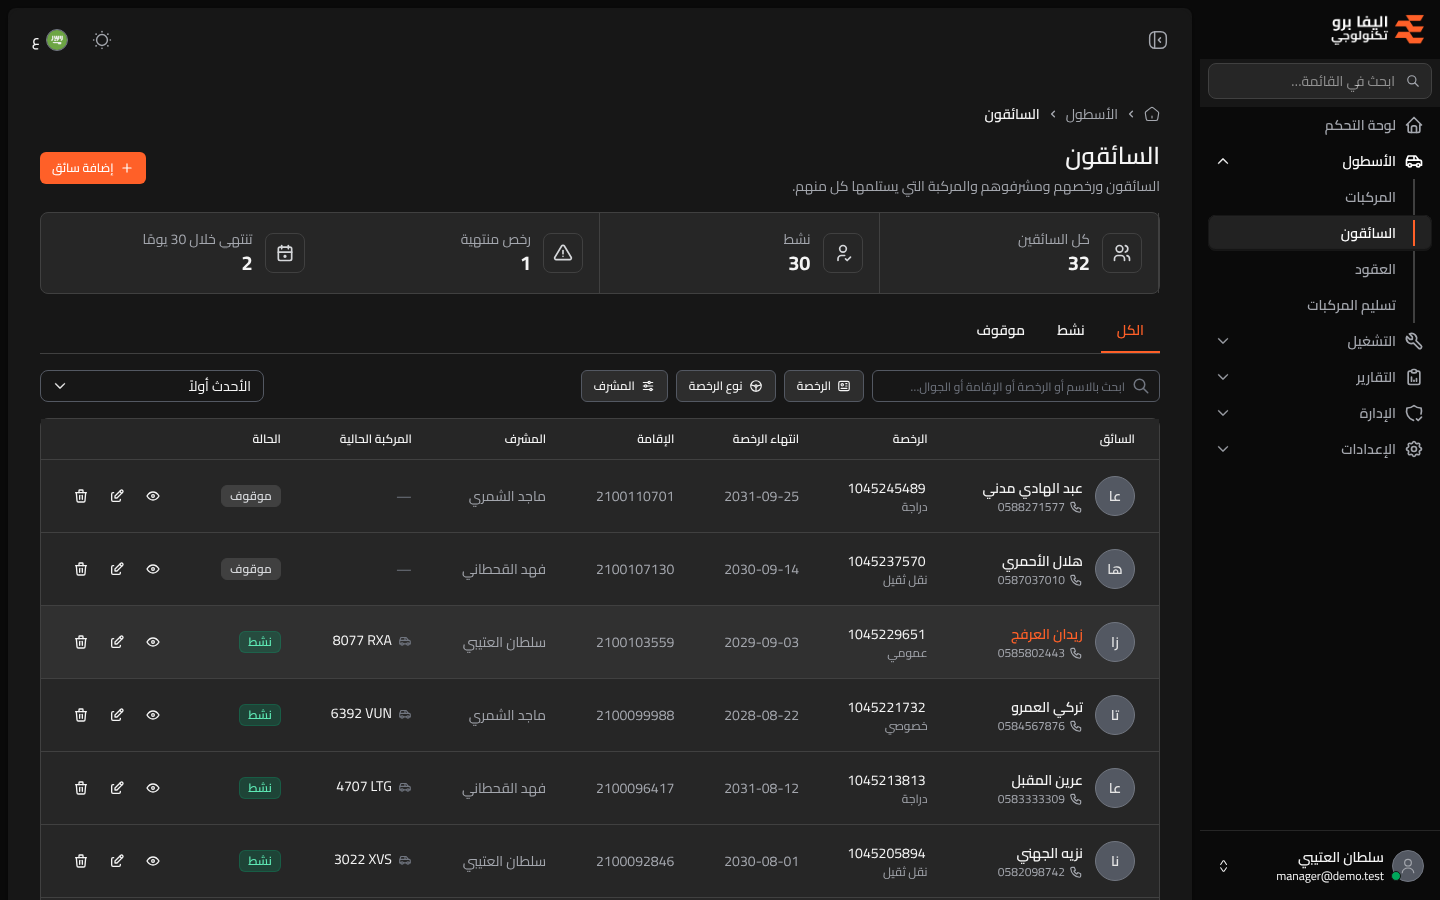This screenshot has height=900, width=1440.
Task: Click all drivers stat card icon
Action: [x=1122, y=253]
